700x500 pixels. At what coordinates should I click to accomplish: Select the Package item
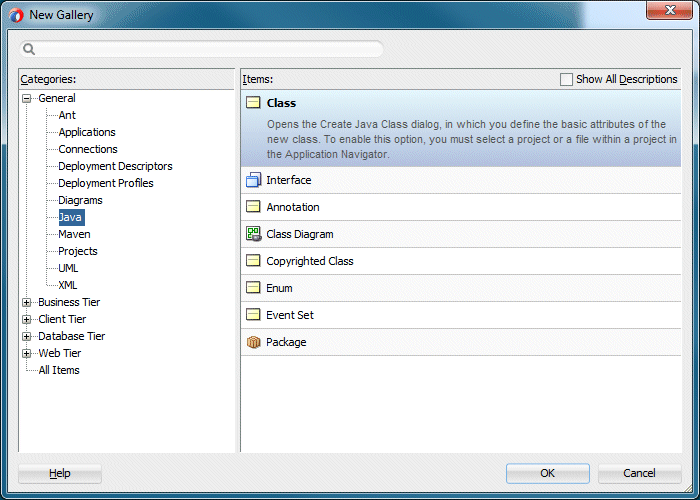pos(461,342)
